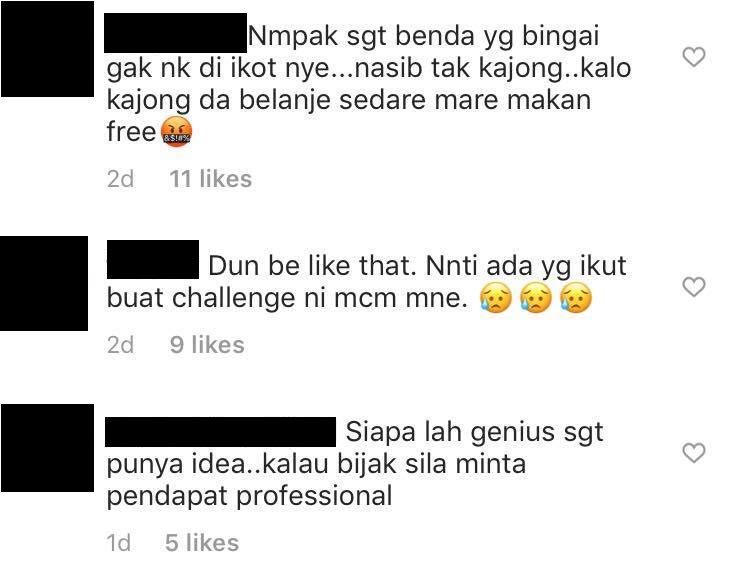
Task: Click the 2d timestamp next to "9 likes"
Action: (x=121, y=345)
